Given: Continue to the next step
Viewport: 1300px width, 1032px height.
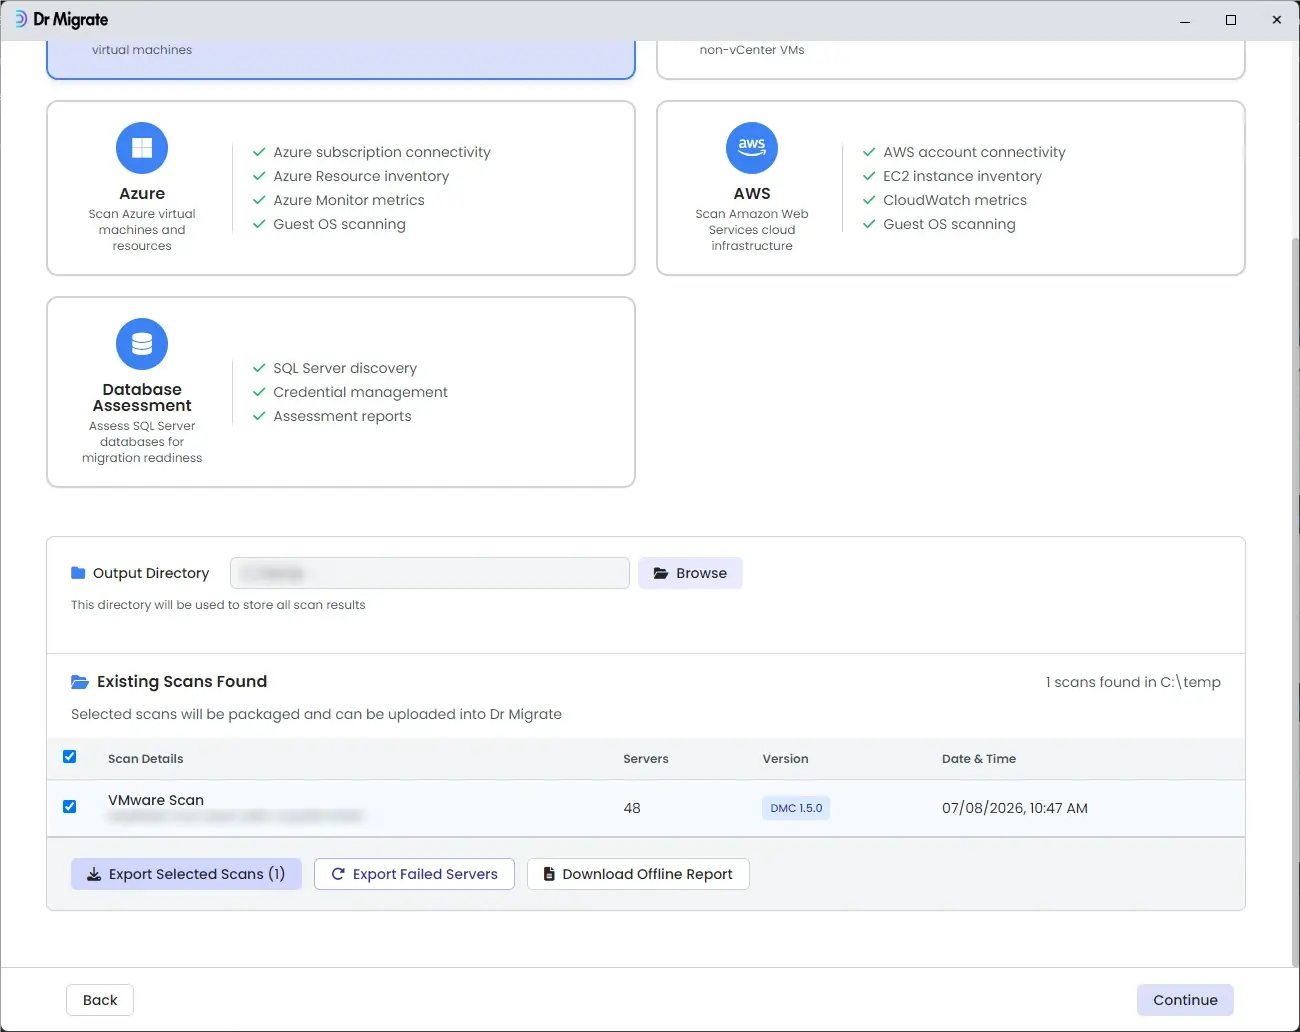Looking at the screenshot, I should tap(1185, 1000).
